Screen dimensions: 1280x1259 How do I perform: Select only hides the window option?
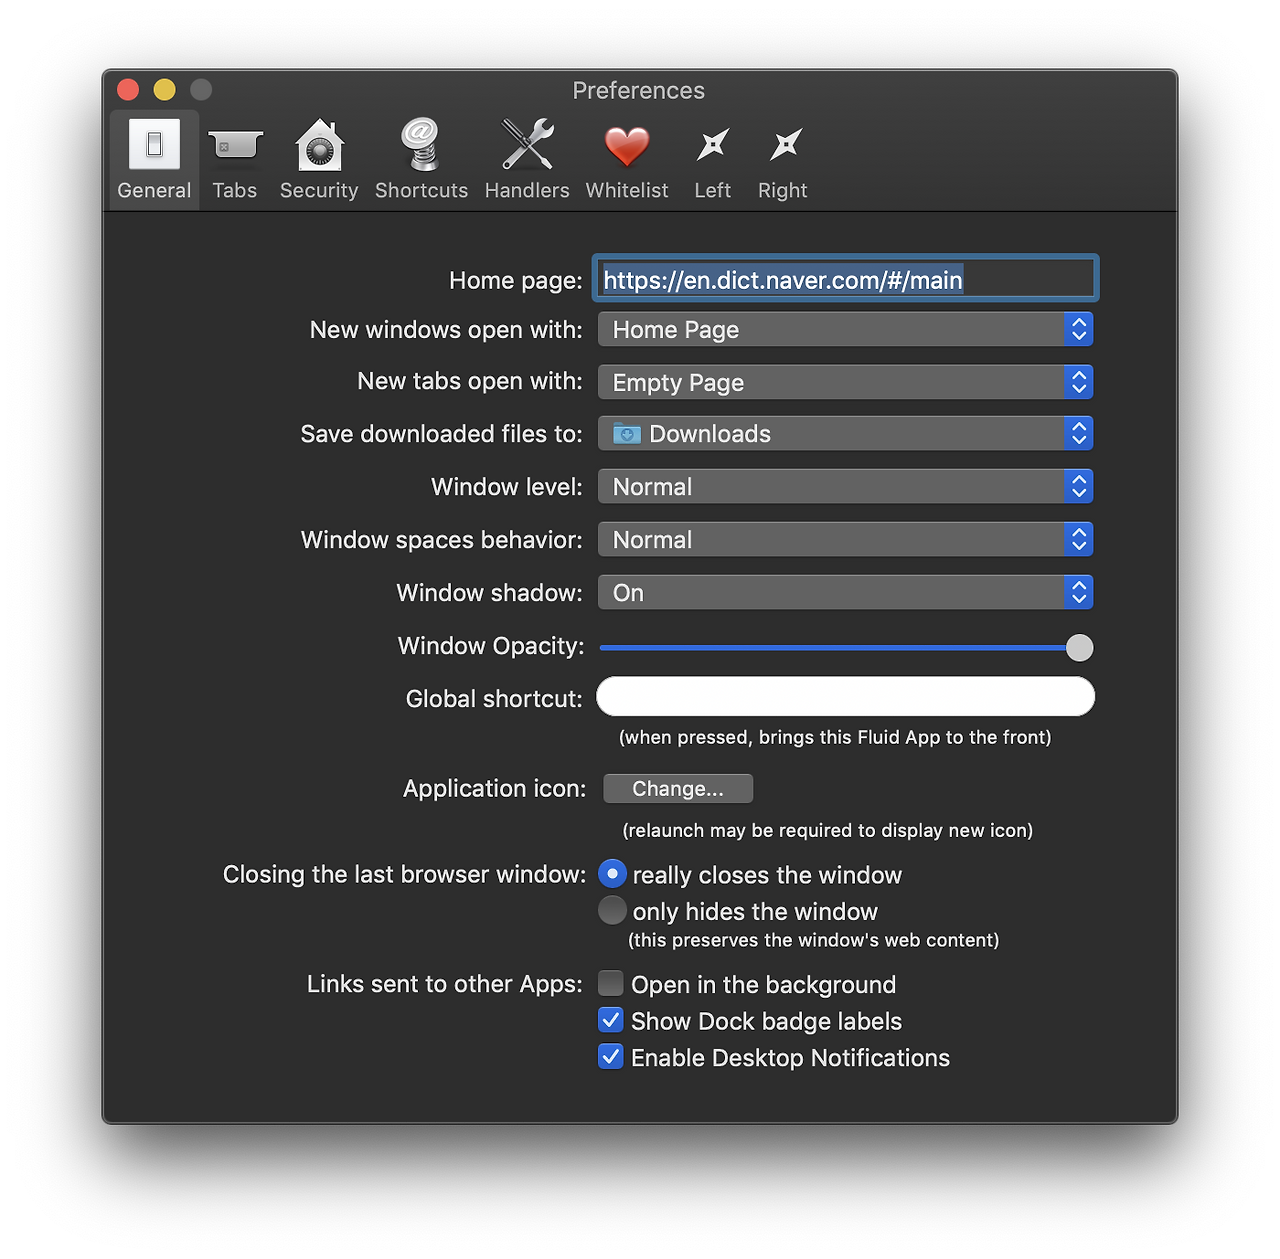pyautogui.click(x=612, y=910)
